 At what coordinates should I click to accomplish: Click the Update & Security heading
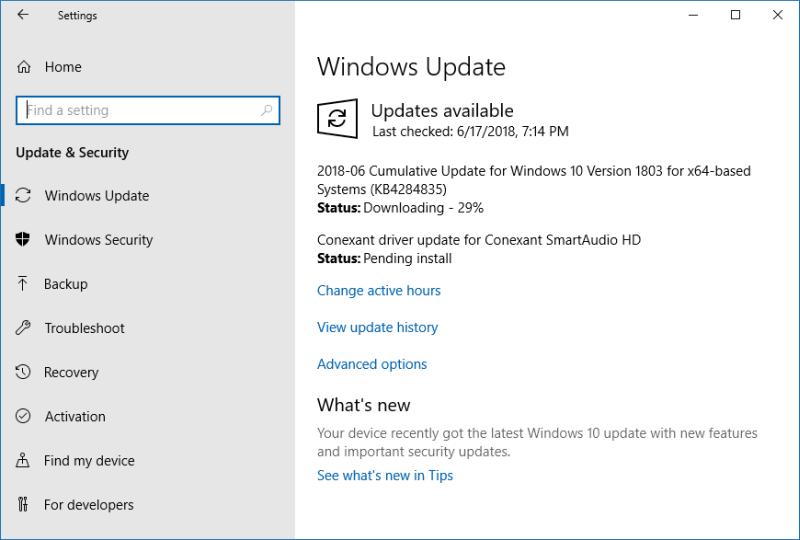(x=72, y=153)
